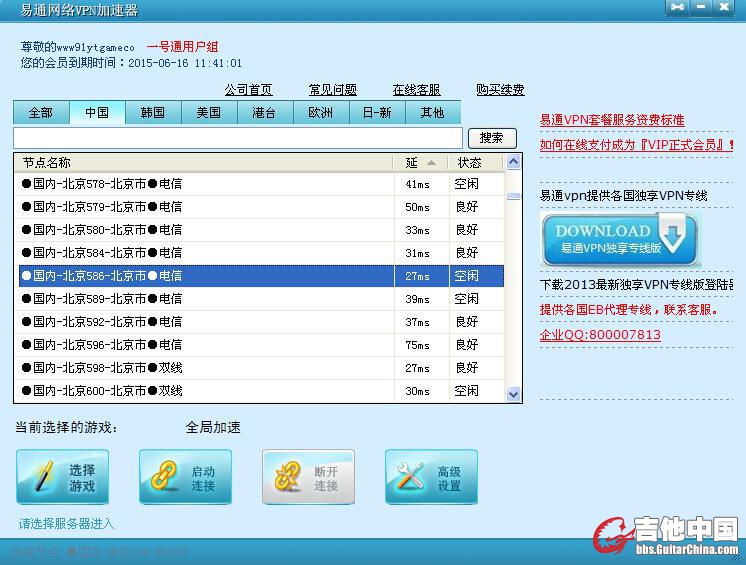This screenshot has height=565, width=746.
Task: Select node 国内-北京579-北京市 电信
Action: (261, 207)
